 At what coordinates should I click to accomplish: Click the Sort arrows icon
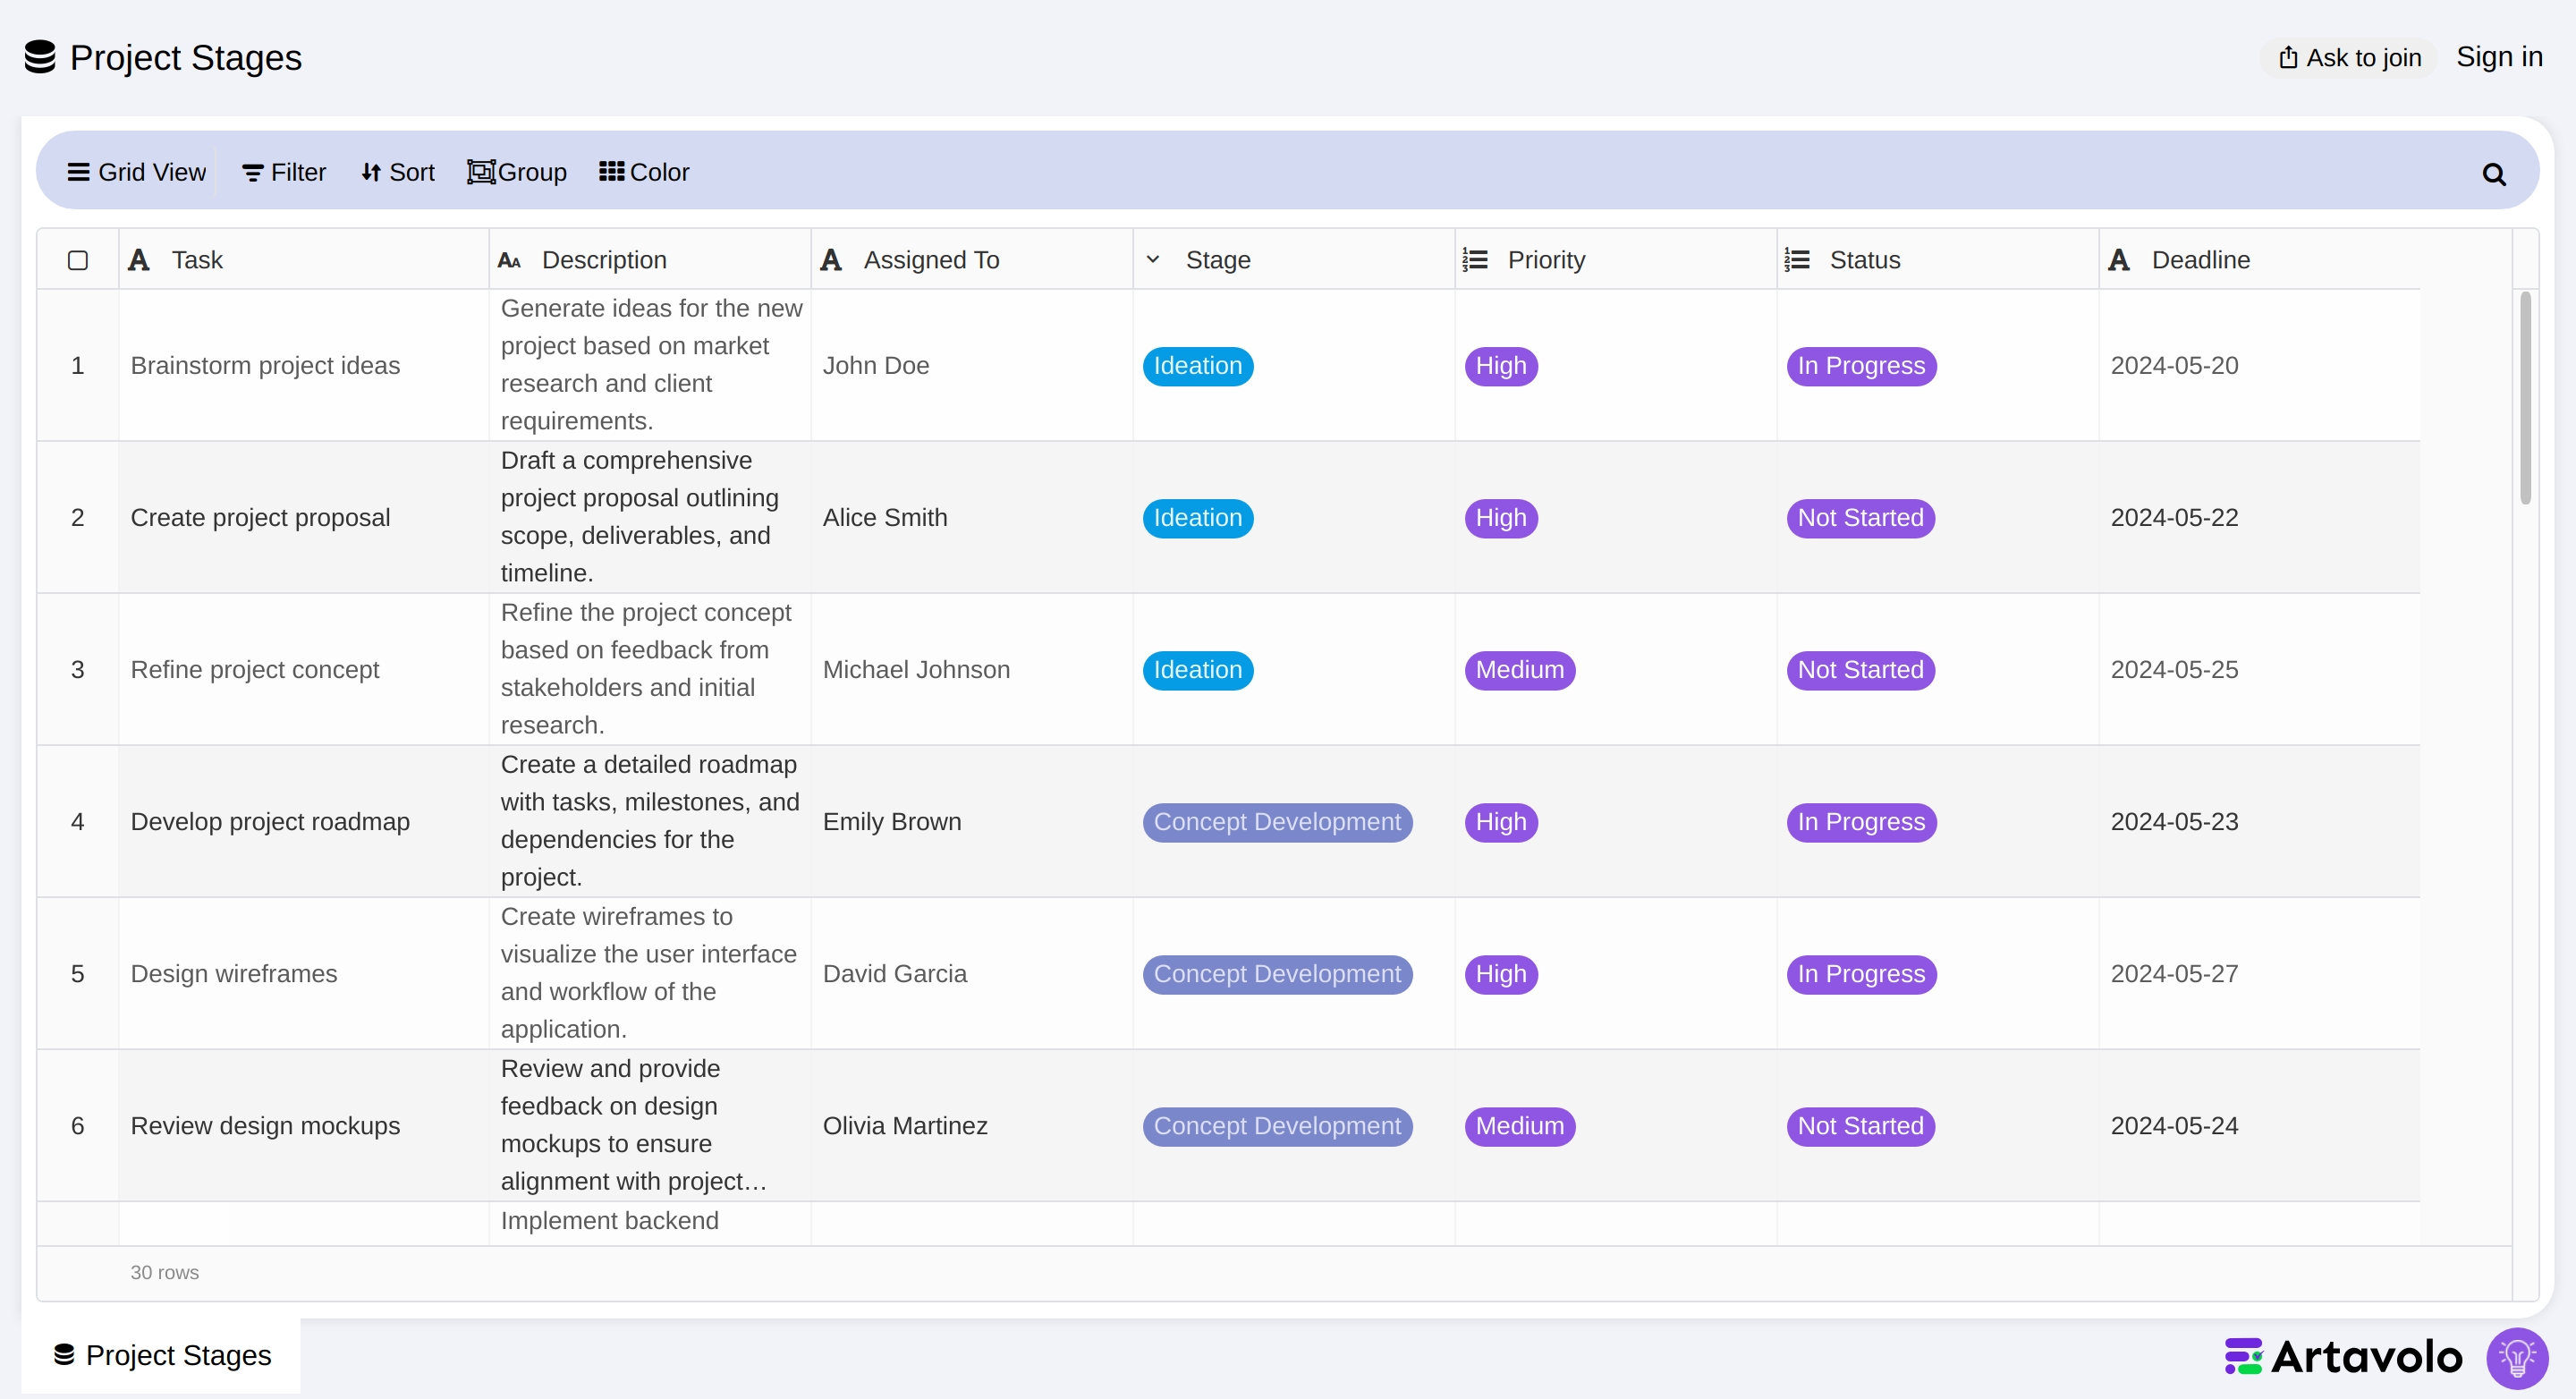tap(371, 173)
